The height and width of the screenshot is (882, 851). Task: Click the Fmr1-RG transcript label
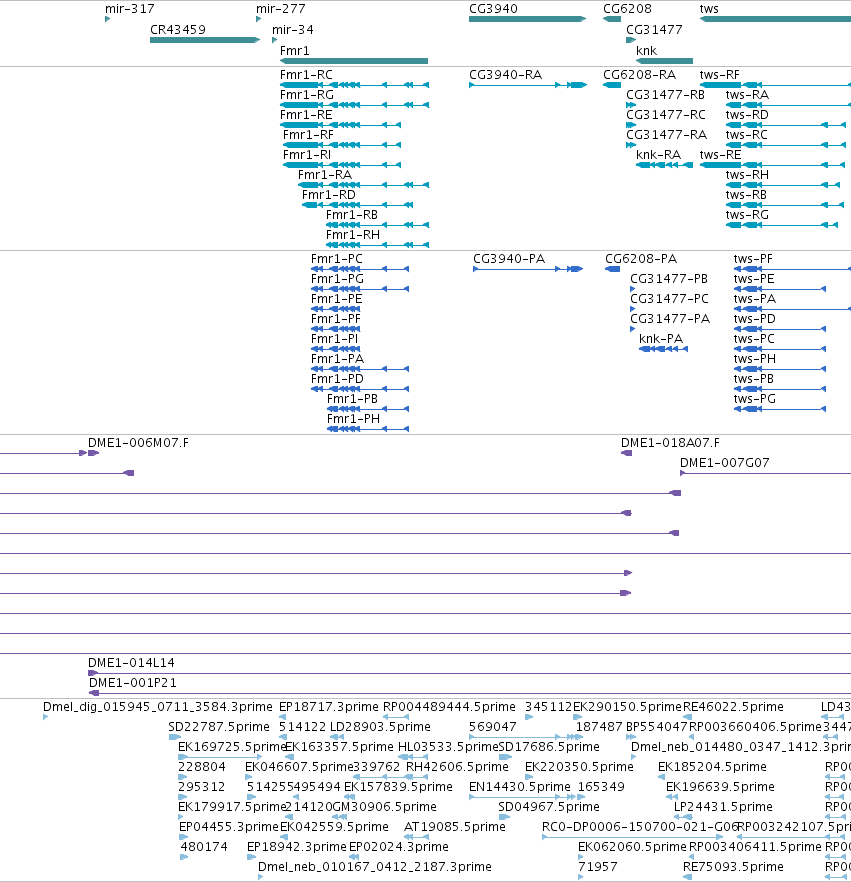307,94
